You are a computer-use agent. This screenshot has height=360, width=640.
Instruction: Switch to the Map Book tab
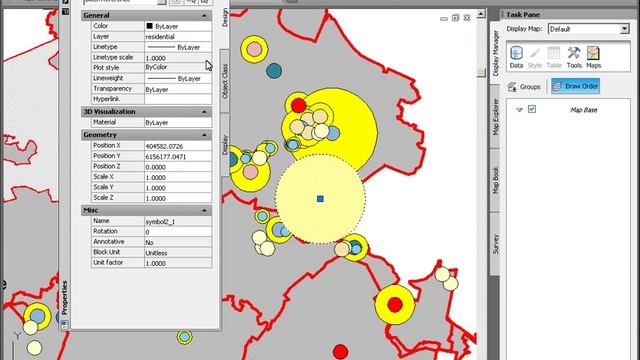[496, 180]
